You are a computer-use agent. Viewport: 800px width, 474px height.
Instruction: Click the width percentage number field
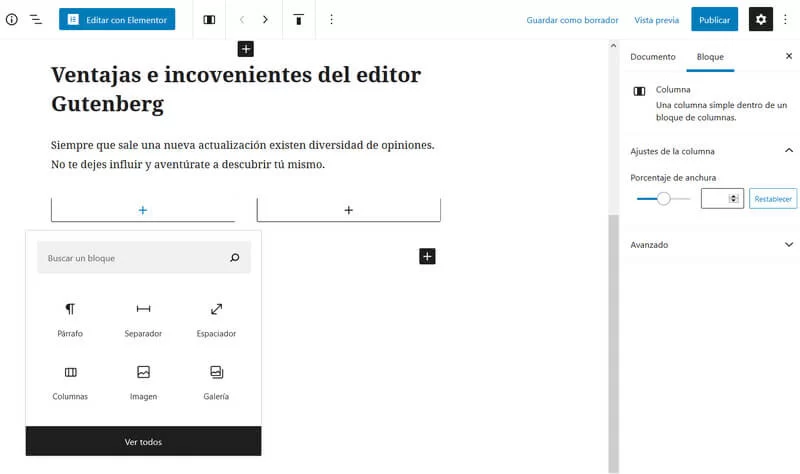722,198
